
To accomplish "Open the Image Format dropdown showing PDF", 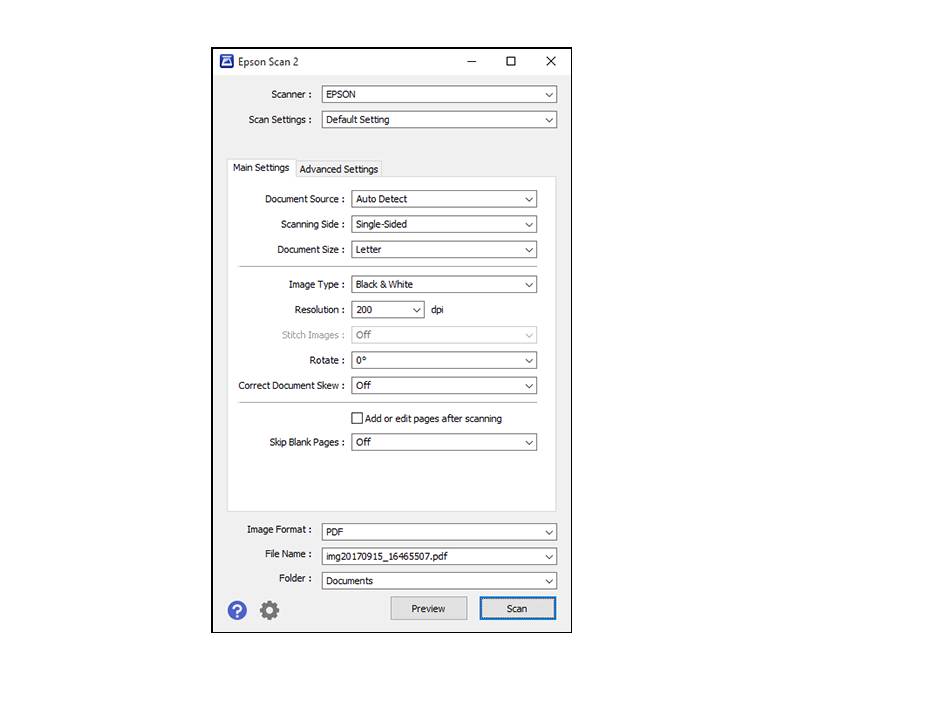I will (x=439, y=532).
